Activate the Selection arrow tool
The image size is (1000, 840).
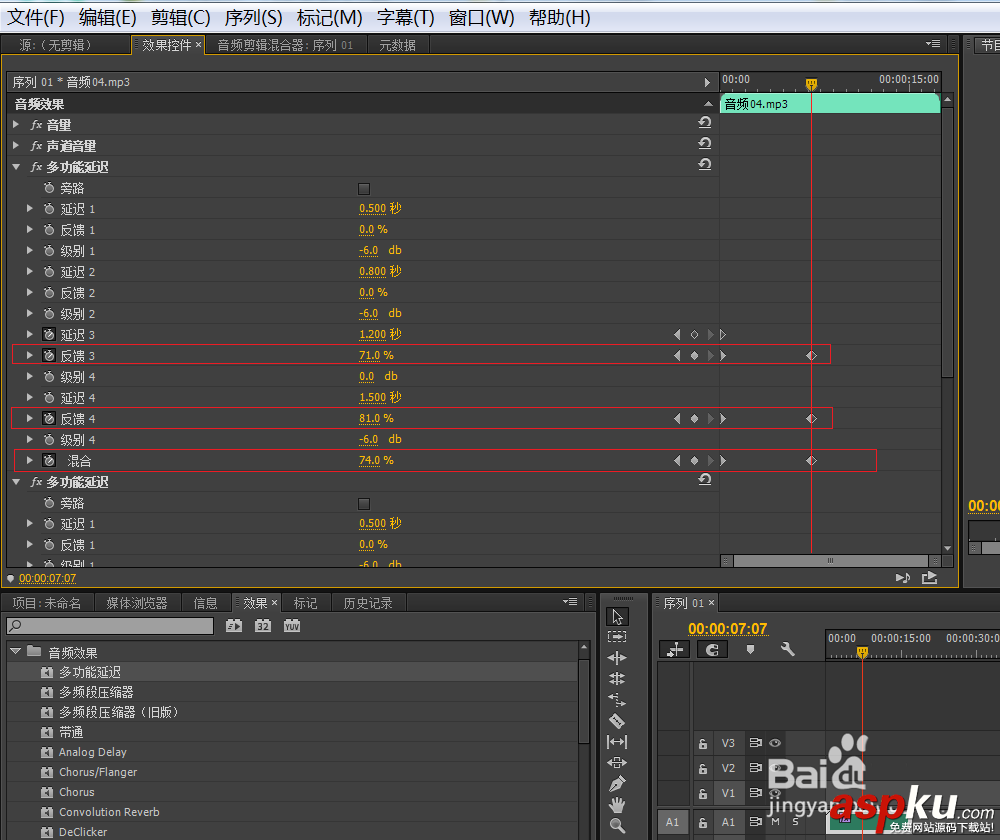coord(617,617)
